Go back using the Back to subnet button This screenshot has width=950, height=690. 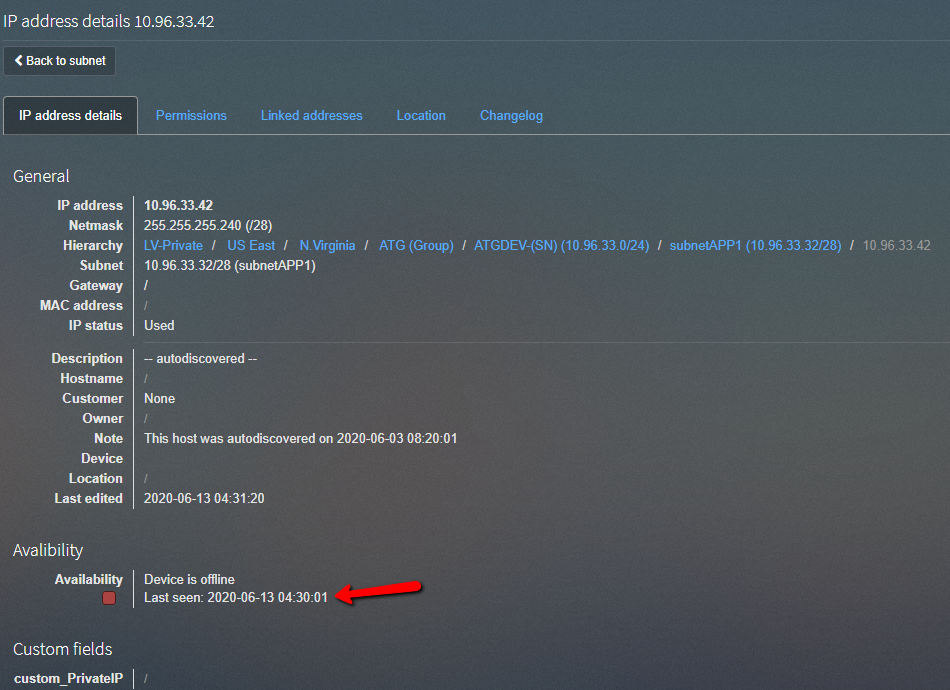coord(59,61)
